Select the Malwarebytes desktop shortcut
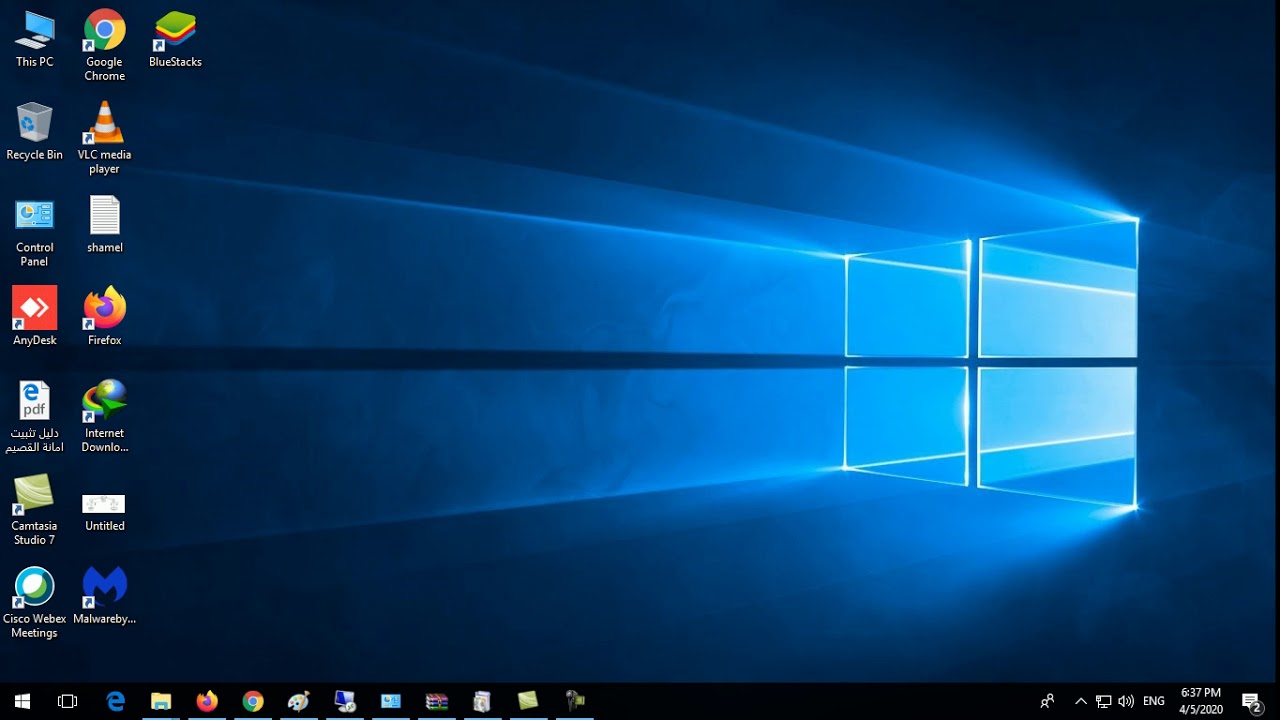The width and height of the screenshot is (1280, 720). 104,596
